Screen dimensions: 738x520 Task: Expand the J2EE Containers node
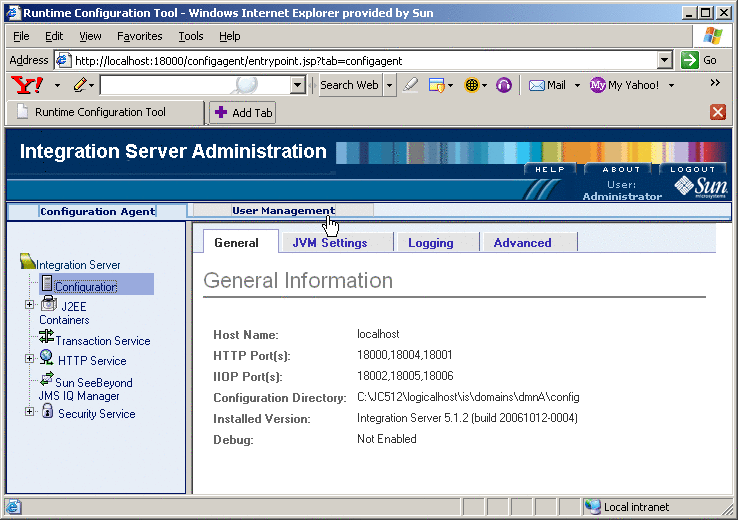point(29,305)
